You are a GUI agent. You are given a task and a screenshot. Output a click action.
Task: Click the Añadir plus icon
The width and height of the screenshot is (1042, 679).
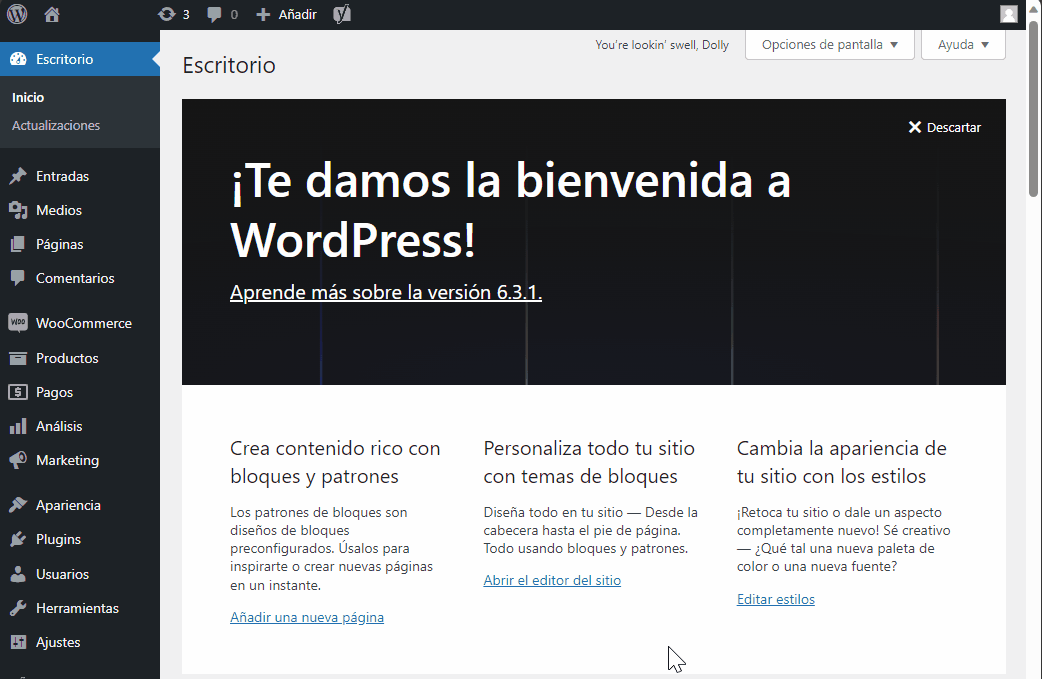[263, 15]
